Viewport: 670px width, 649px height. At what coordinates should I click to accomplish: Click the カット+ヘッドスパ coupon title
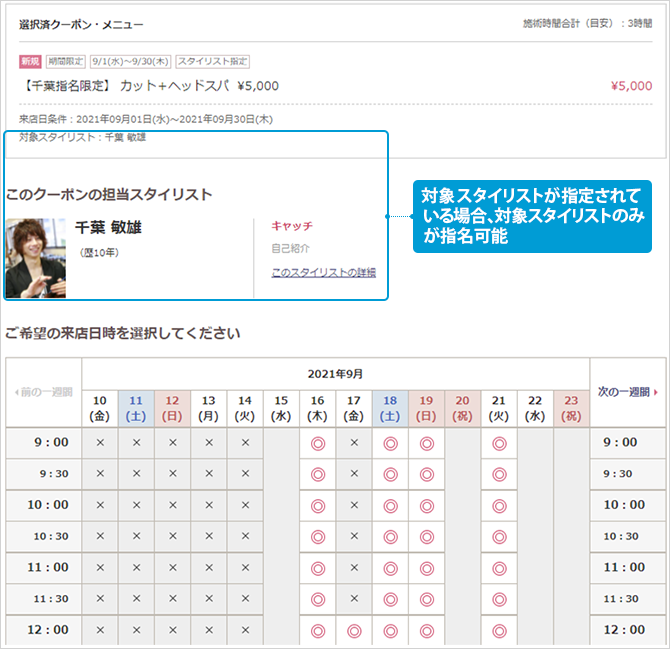pos(149,86)
